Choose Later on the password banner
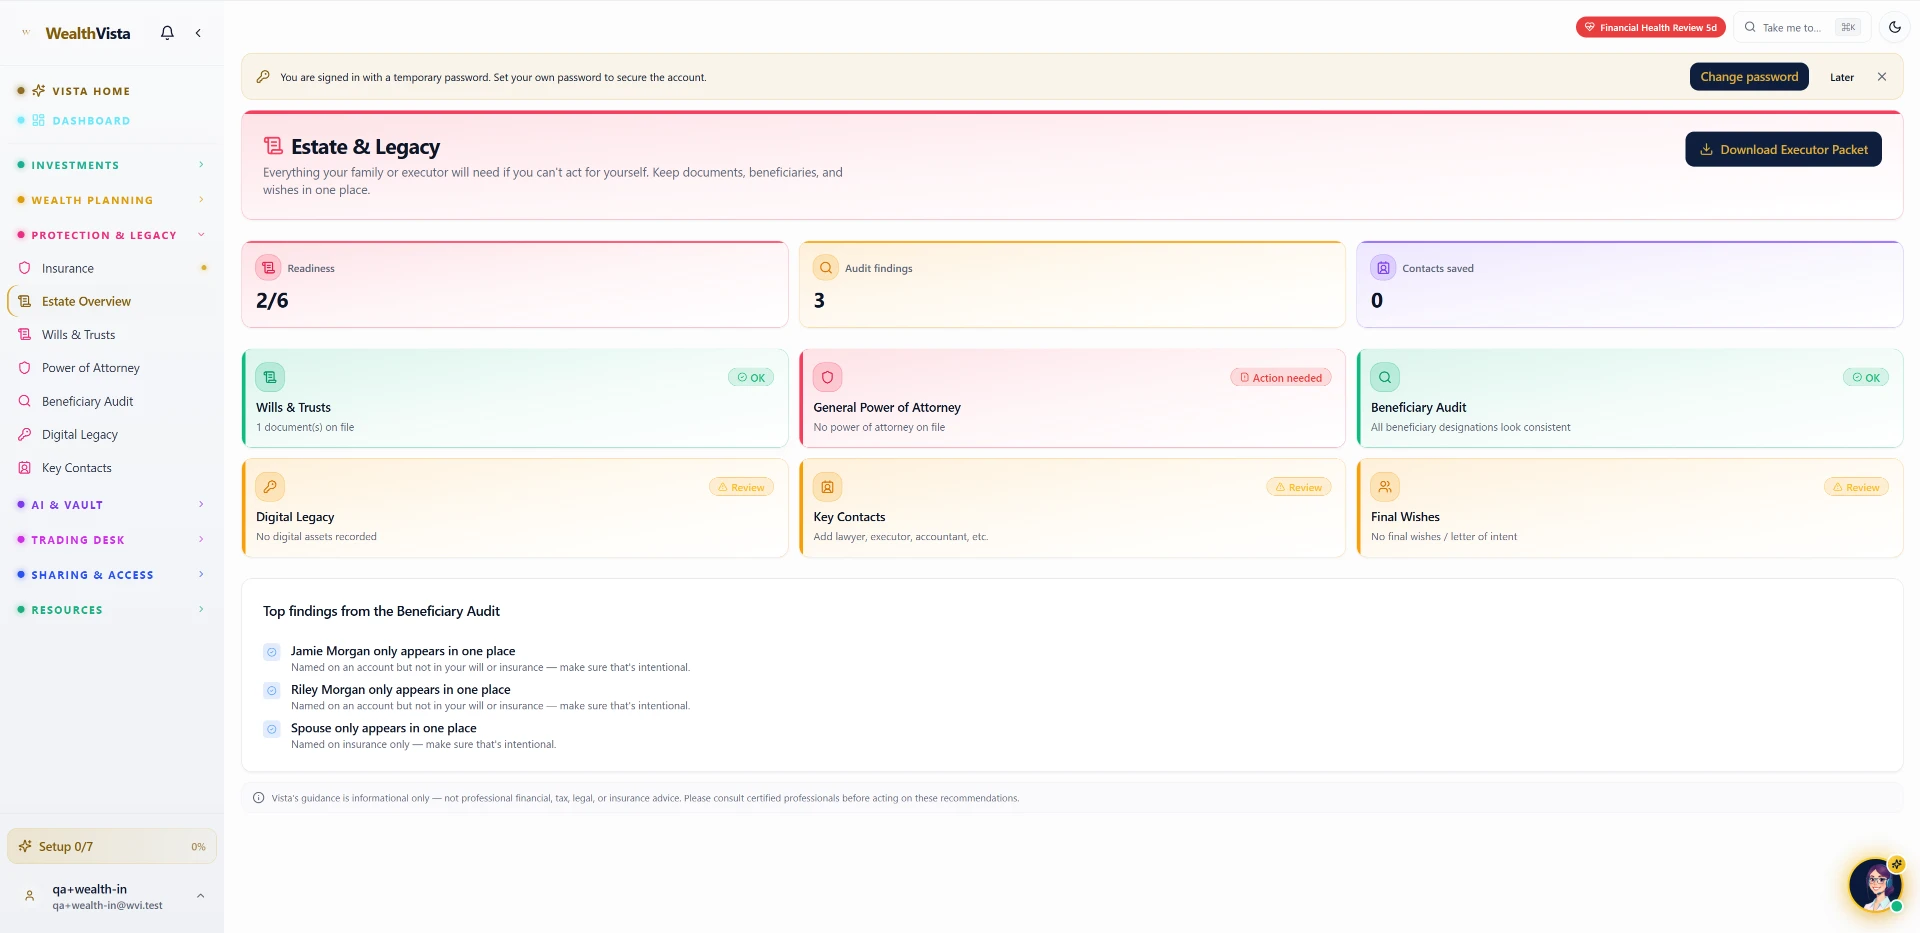1920x933 pixels. point(1841,77)
